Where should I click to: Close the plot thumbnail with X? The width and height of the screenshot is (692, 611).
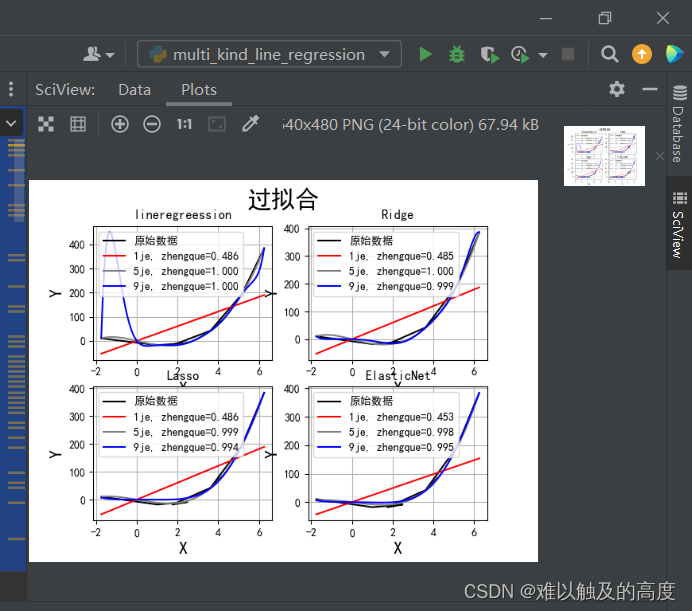click(660, 156)
